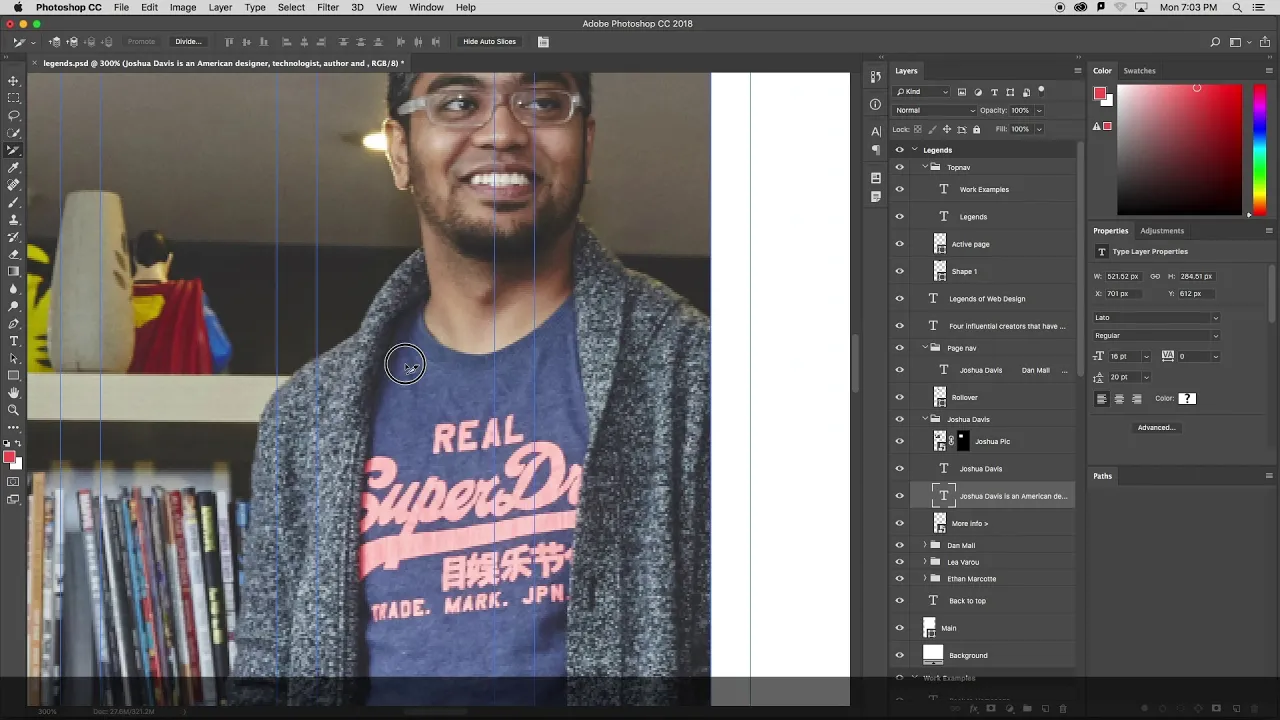Lock all layer attributes padlock icon

[977, 129]
